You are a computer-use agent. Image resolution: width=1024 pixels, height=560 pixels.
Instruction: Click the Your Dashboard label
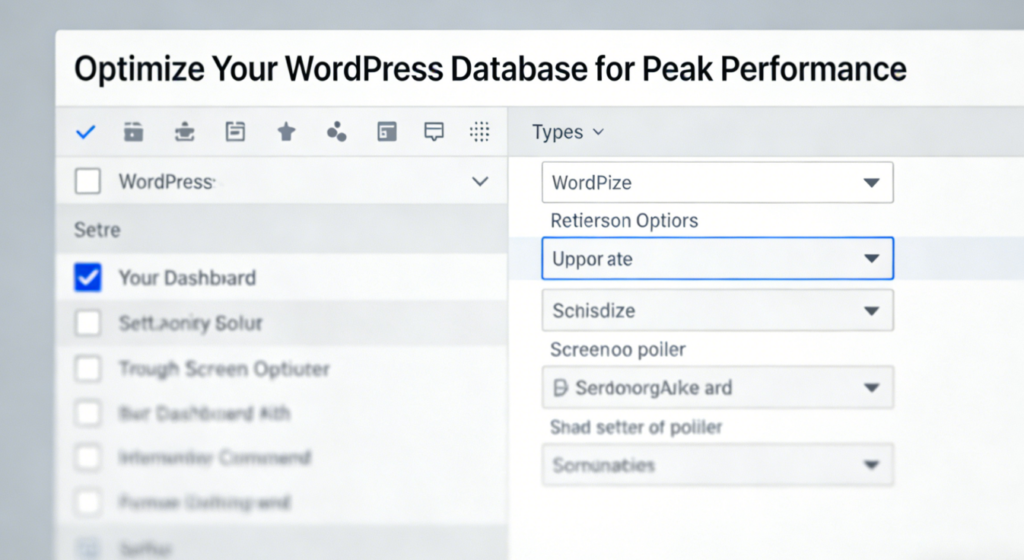187,277
